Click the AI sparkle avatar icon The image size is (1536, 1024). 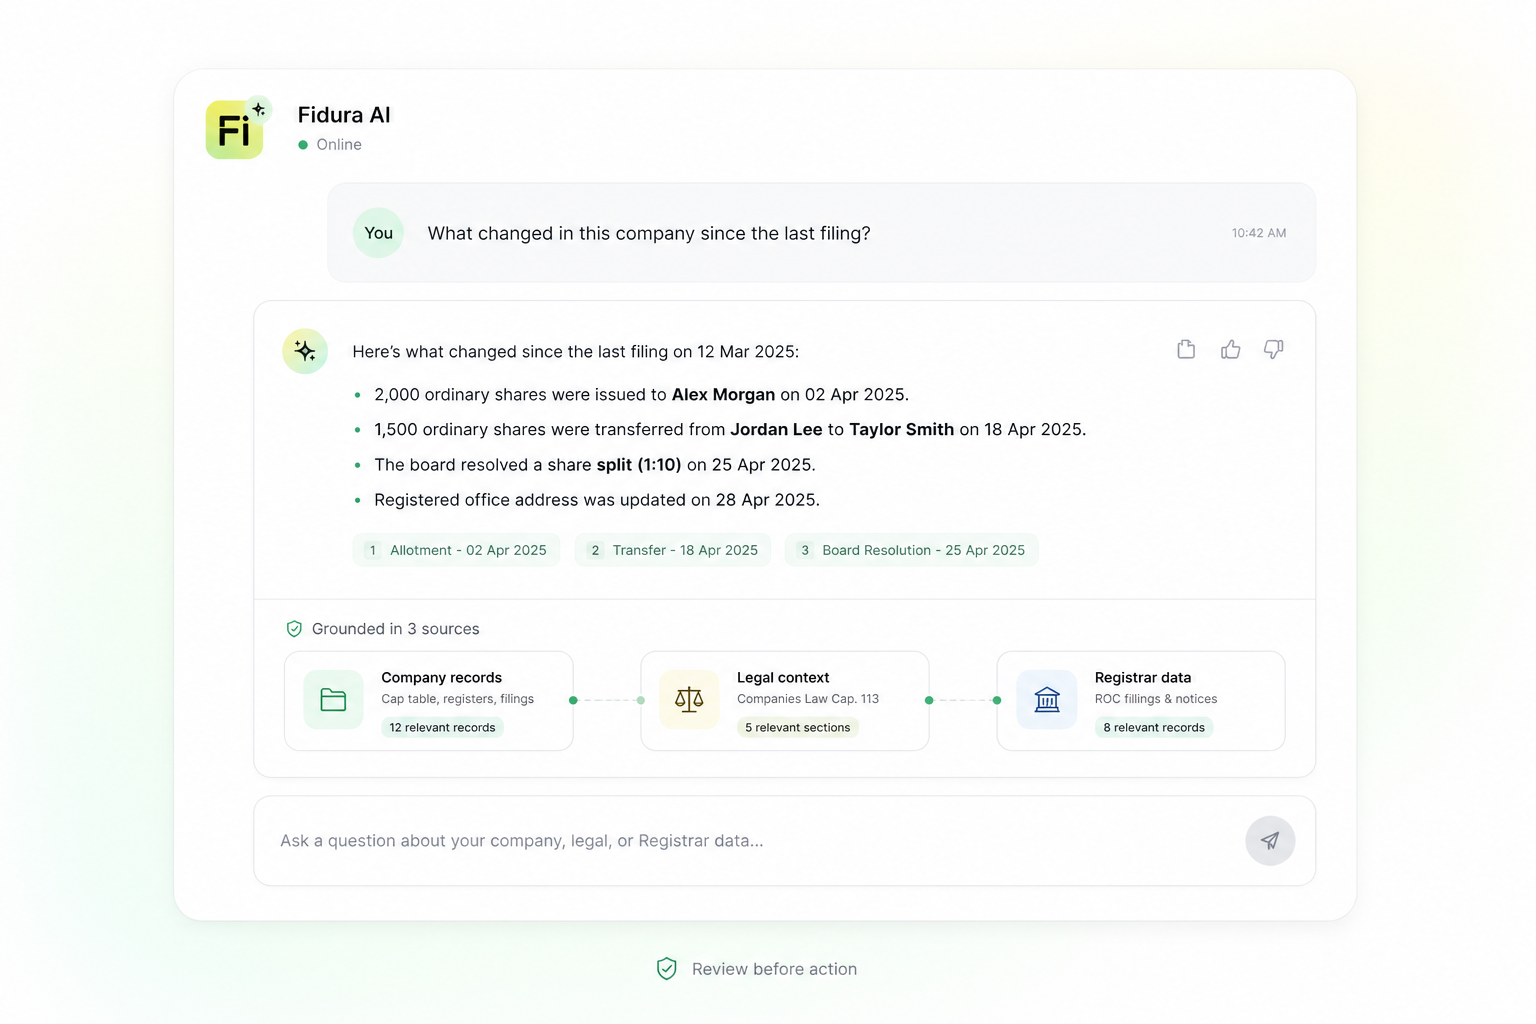(x=305, y=351)
